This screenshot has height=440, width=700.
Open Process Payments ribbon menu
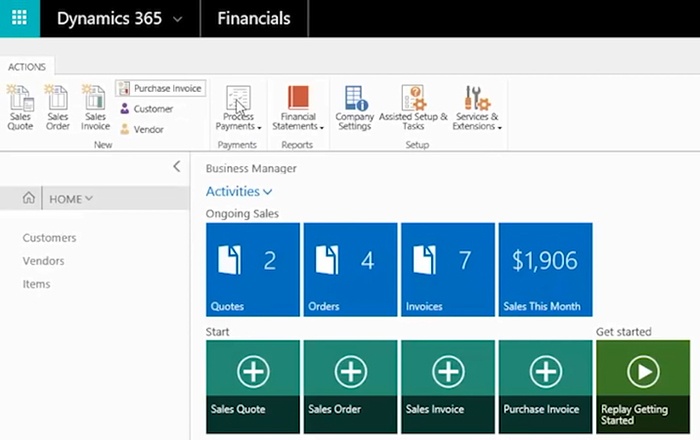click(x=238, y=108)
